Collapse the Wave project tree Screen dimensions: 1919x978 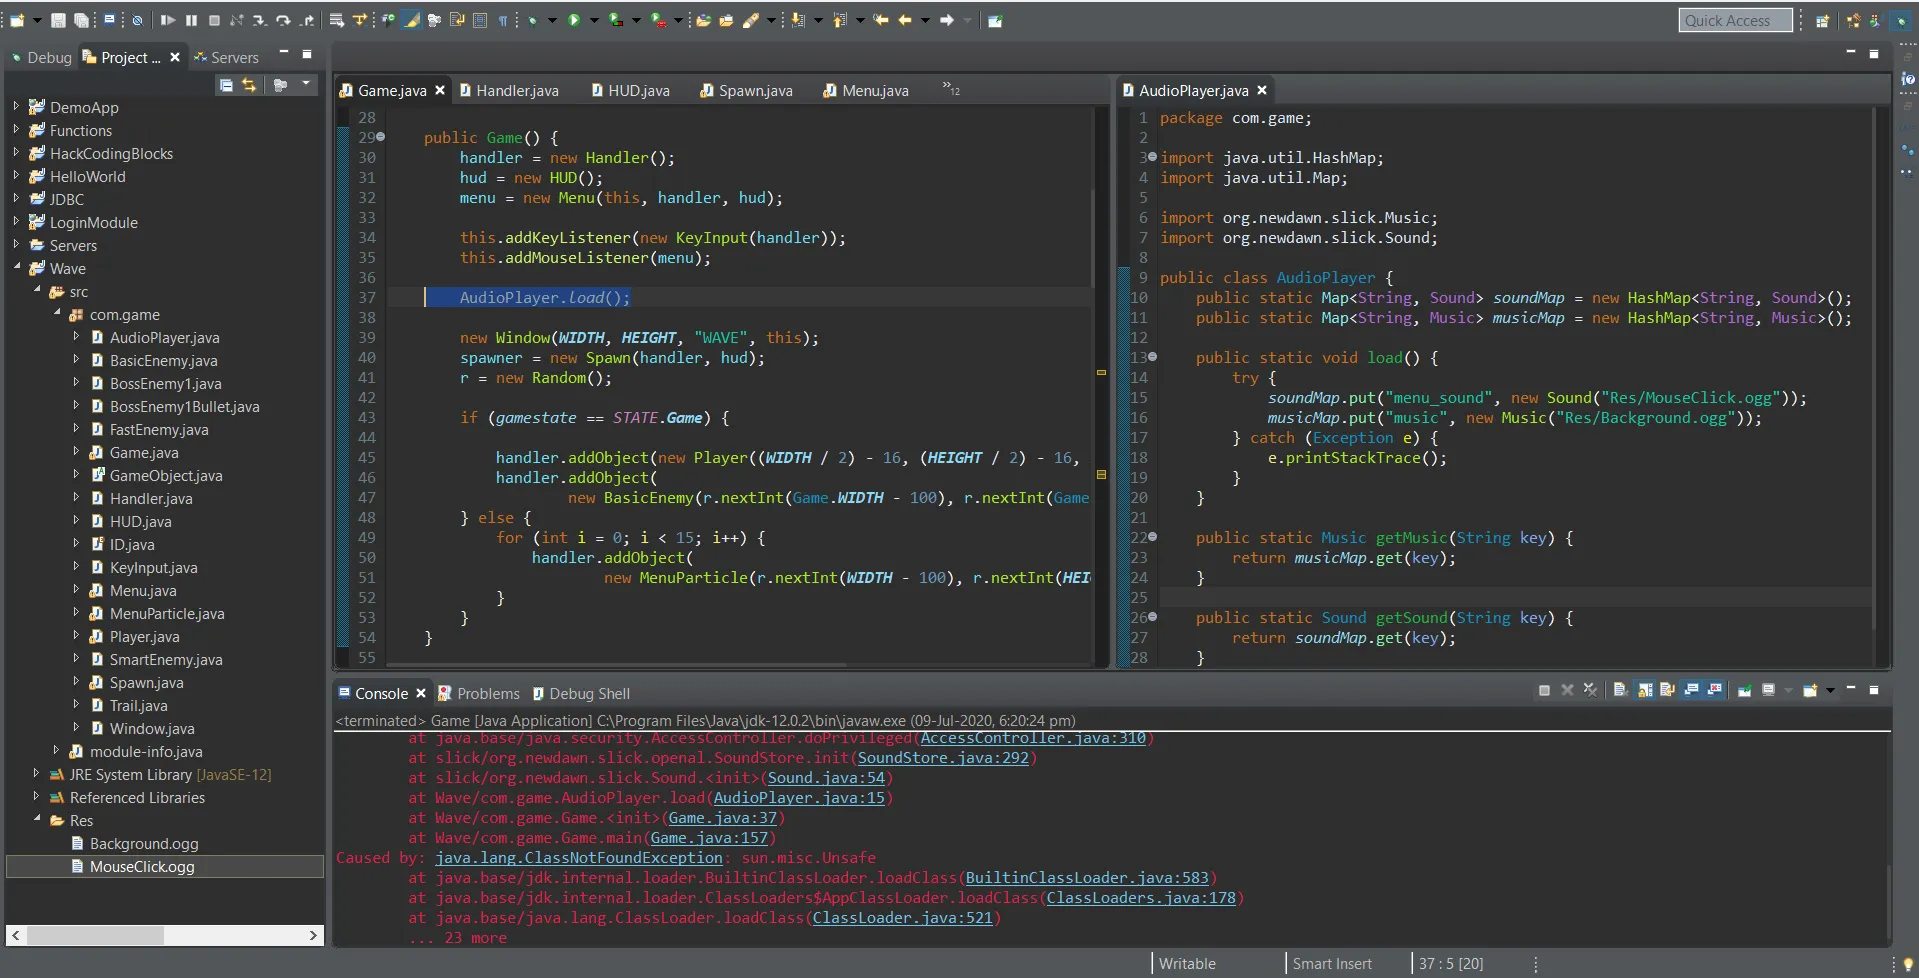click(x=16, y=267)
